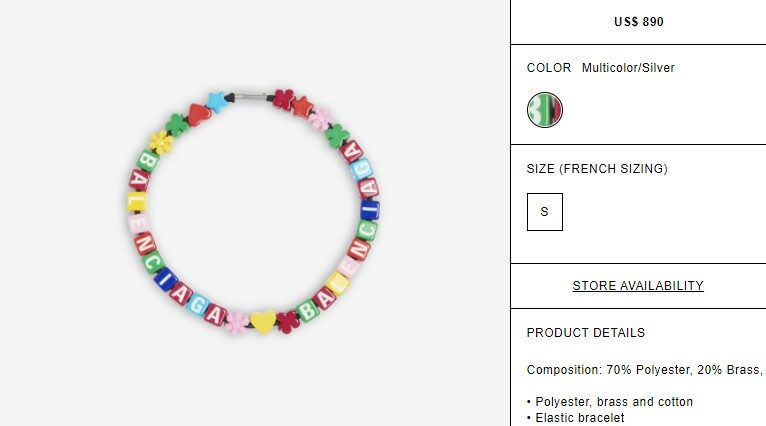
Task: Open the bracelet product image center
Action: pos(253,212)
